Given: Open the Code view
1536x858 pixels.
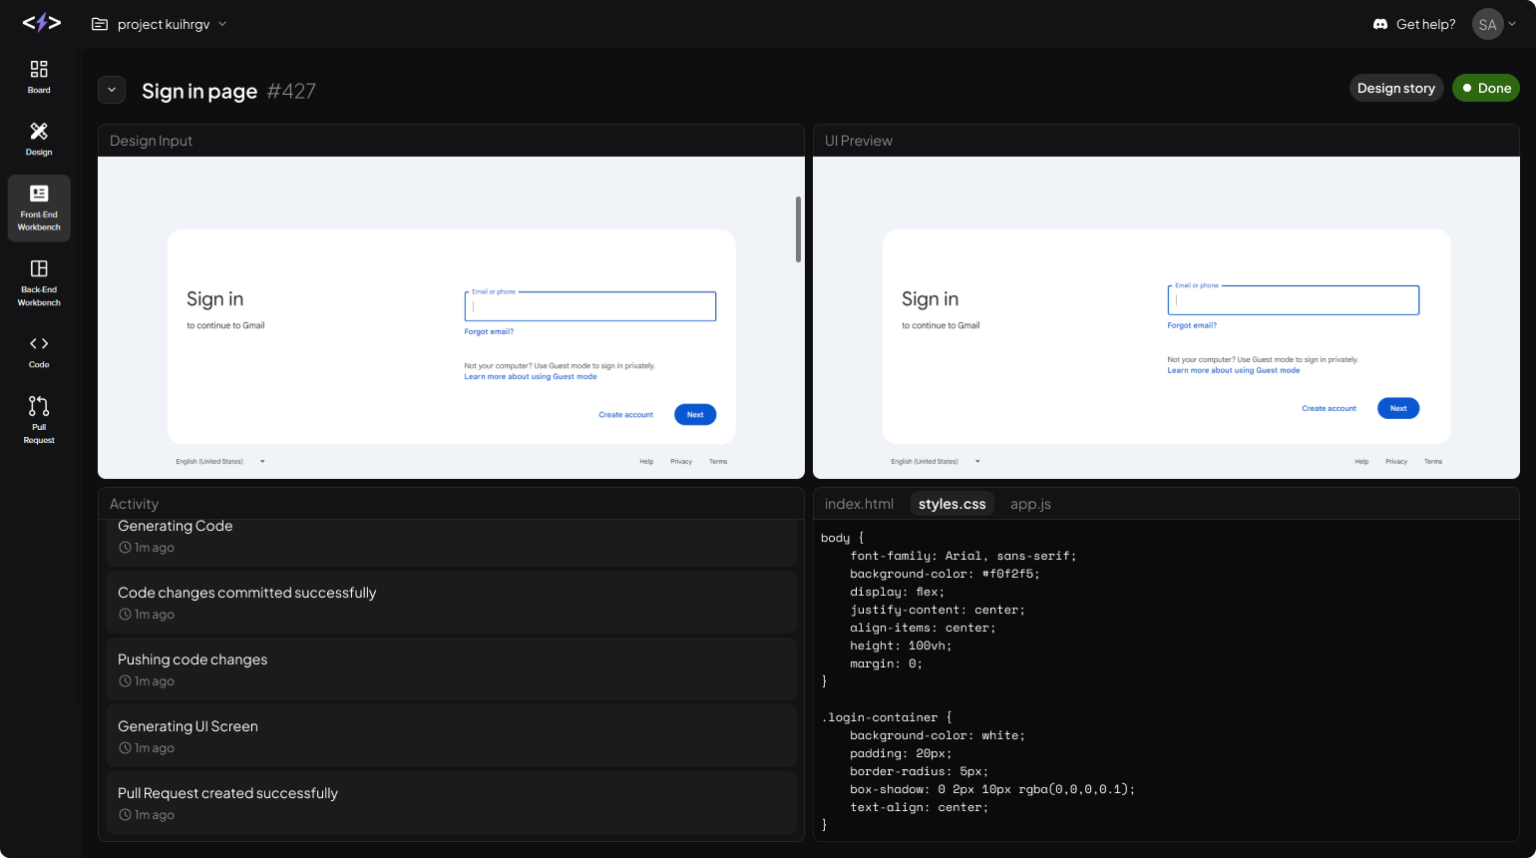Looking at the screenshot, I should point(38,351).
